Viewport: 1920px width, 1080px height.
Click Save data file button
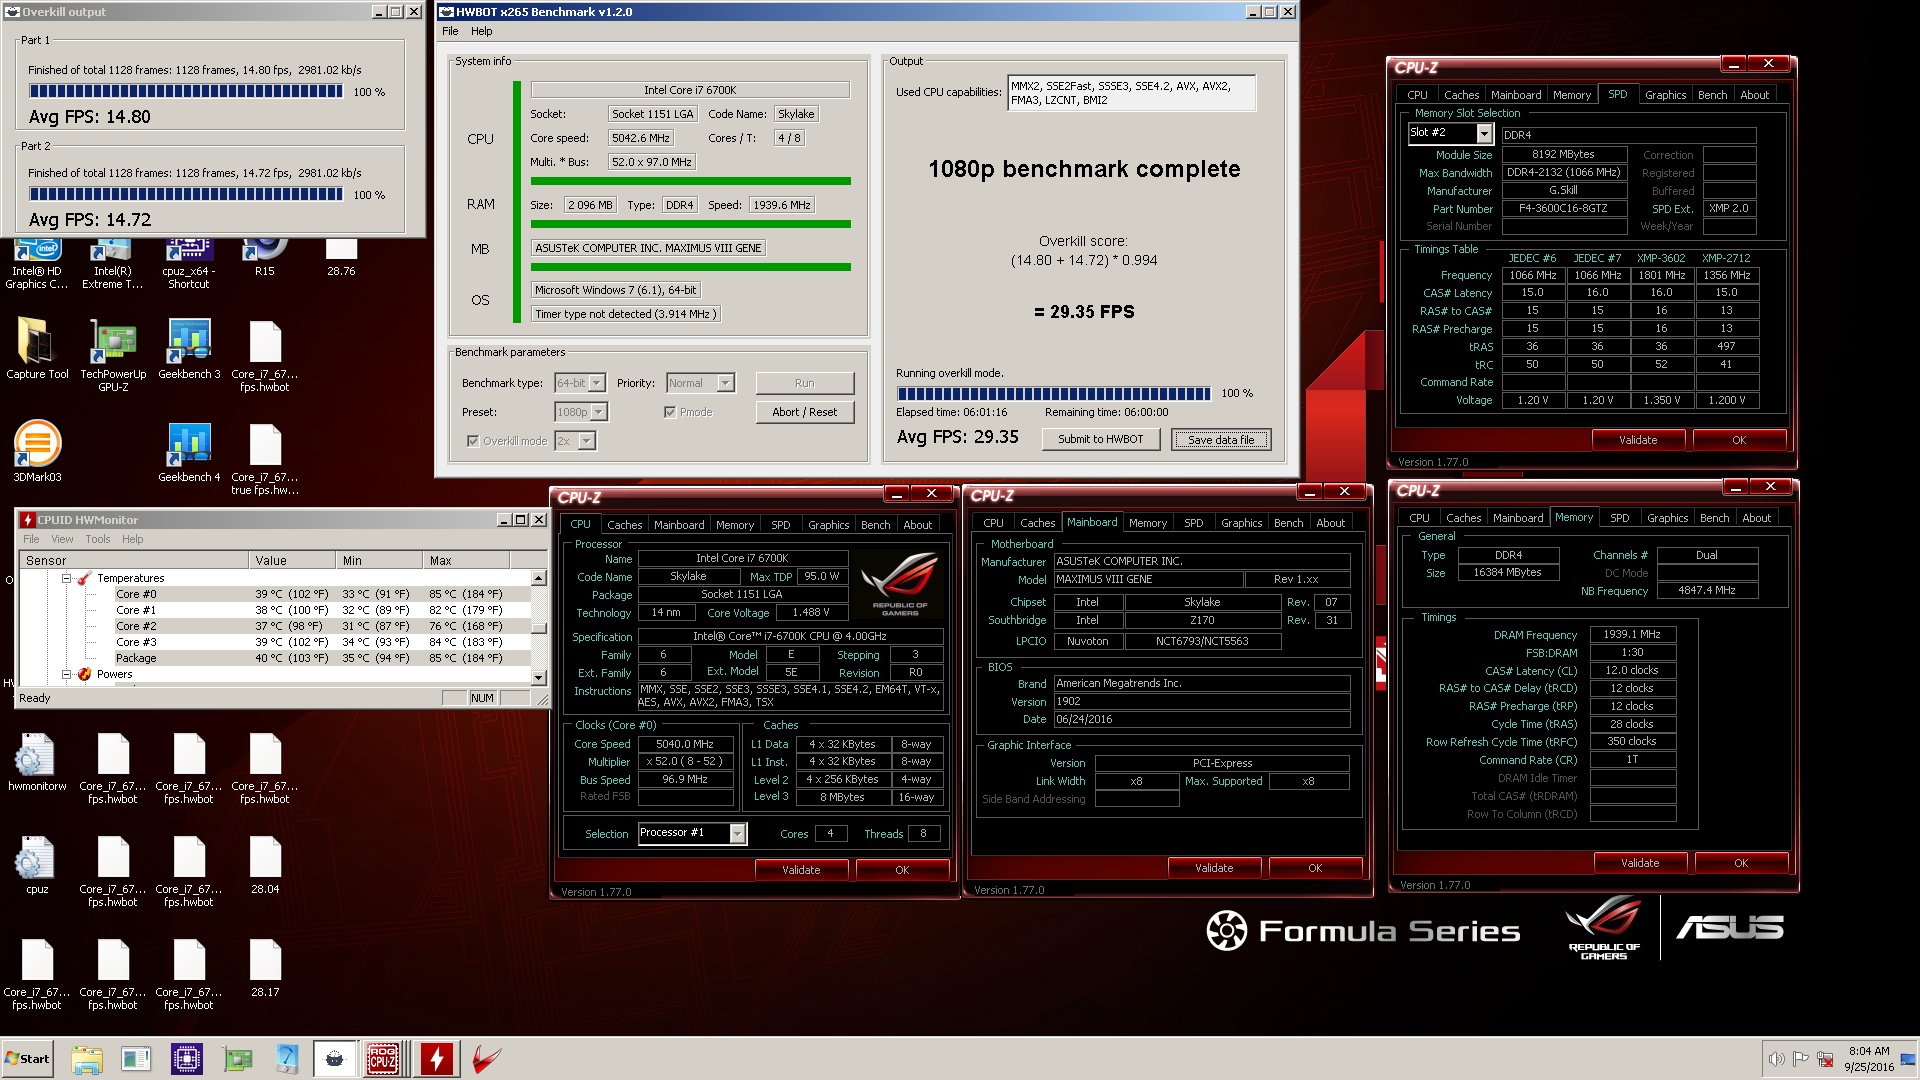pos(1221,439)
